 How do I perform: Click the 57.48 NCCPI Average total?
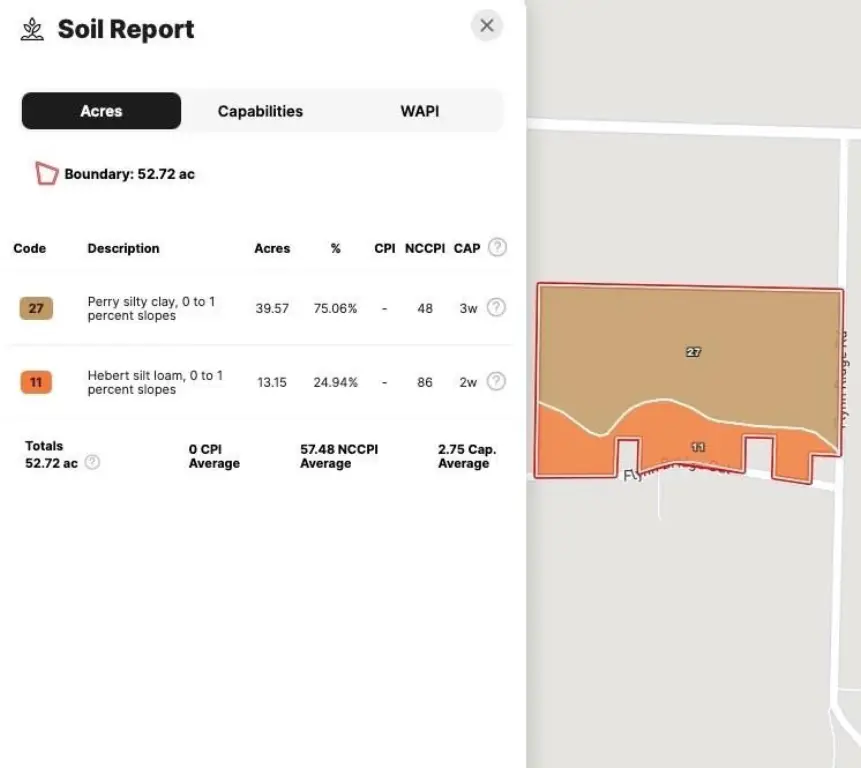339,456
